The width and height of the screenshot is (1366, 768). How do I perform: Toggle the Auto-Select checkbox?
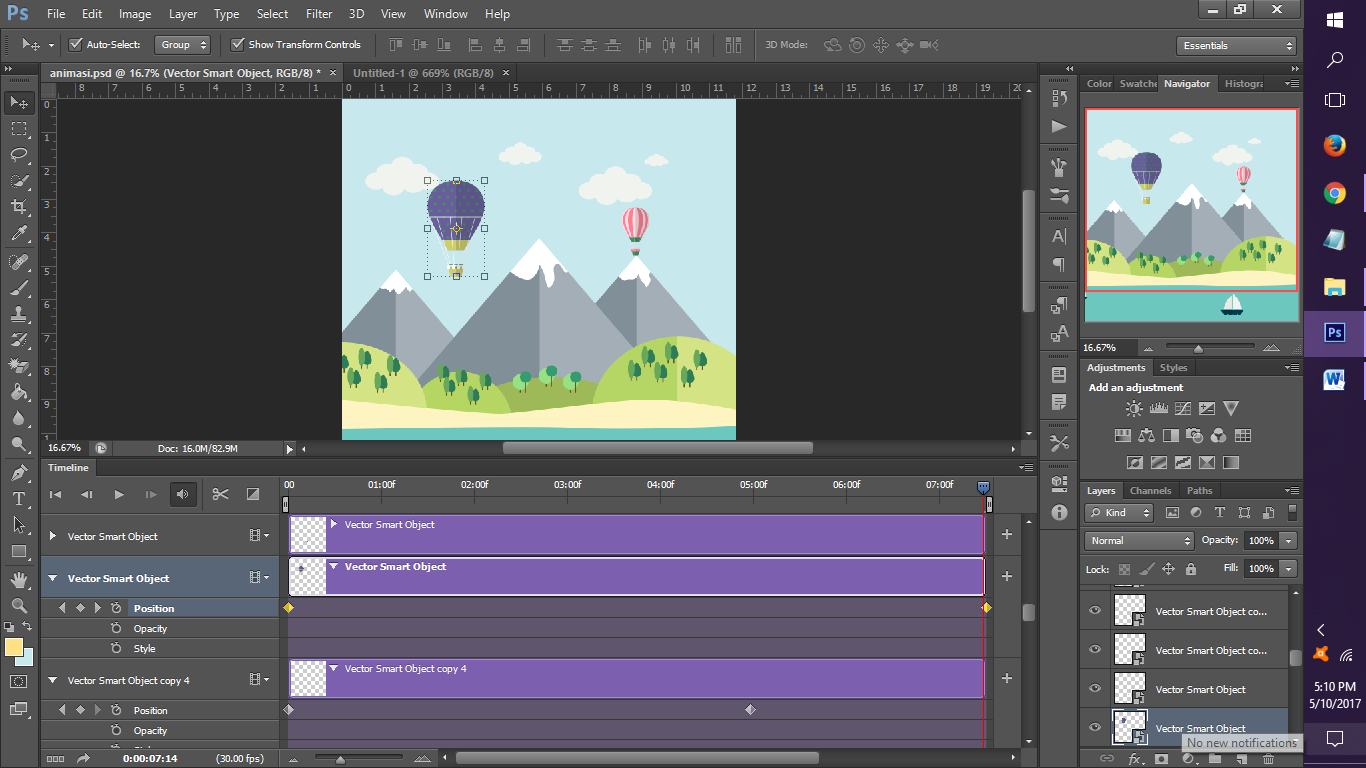click(x=75, y=45)
